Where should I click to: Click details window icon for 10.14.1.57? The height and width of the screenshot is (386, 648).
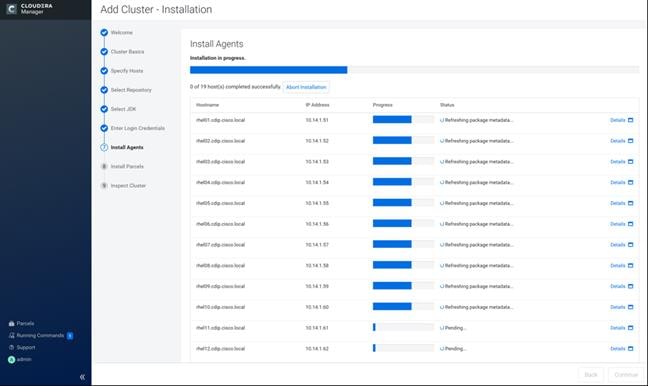[630, 245]
